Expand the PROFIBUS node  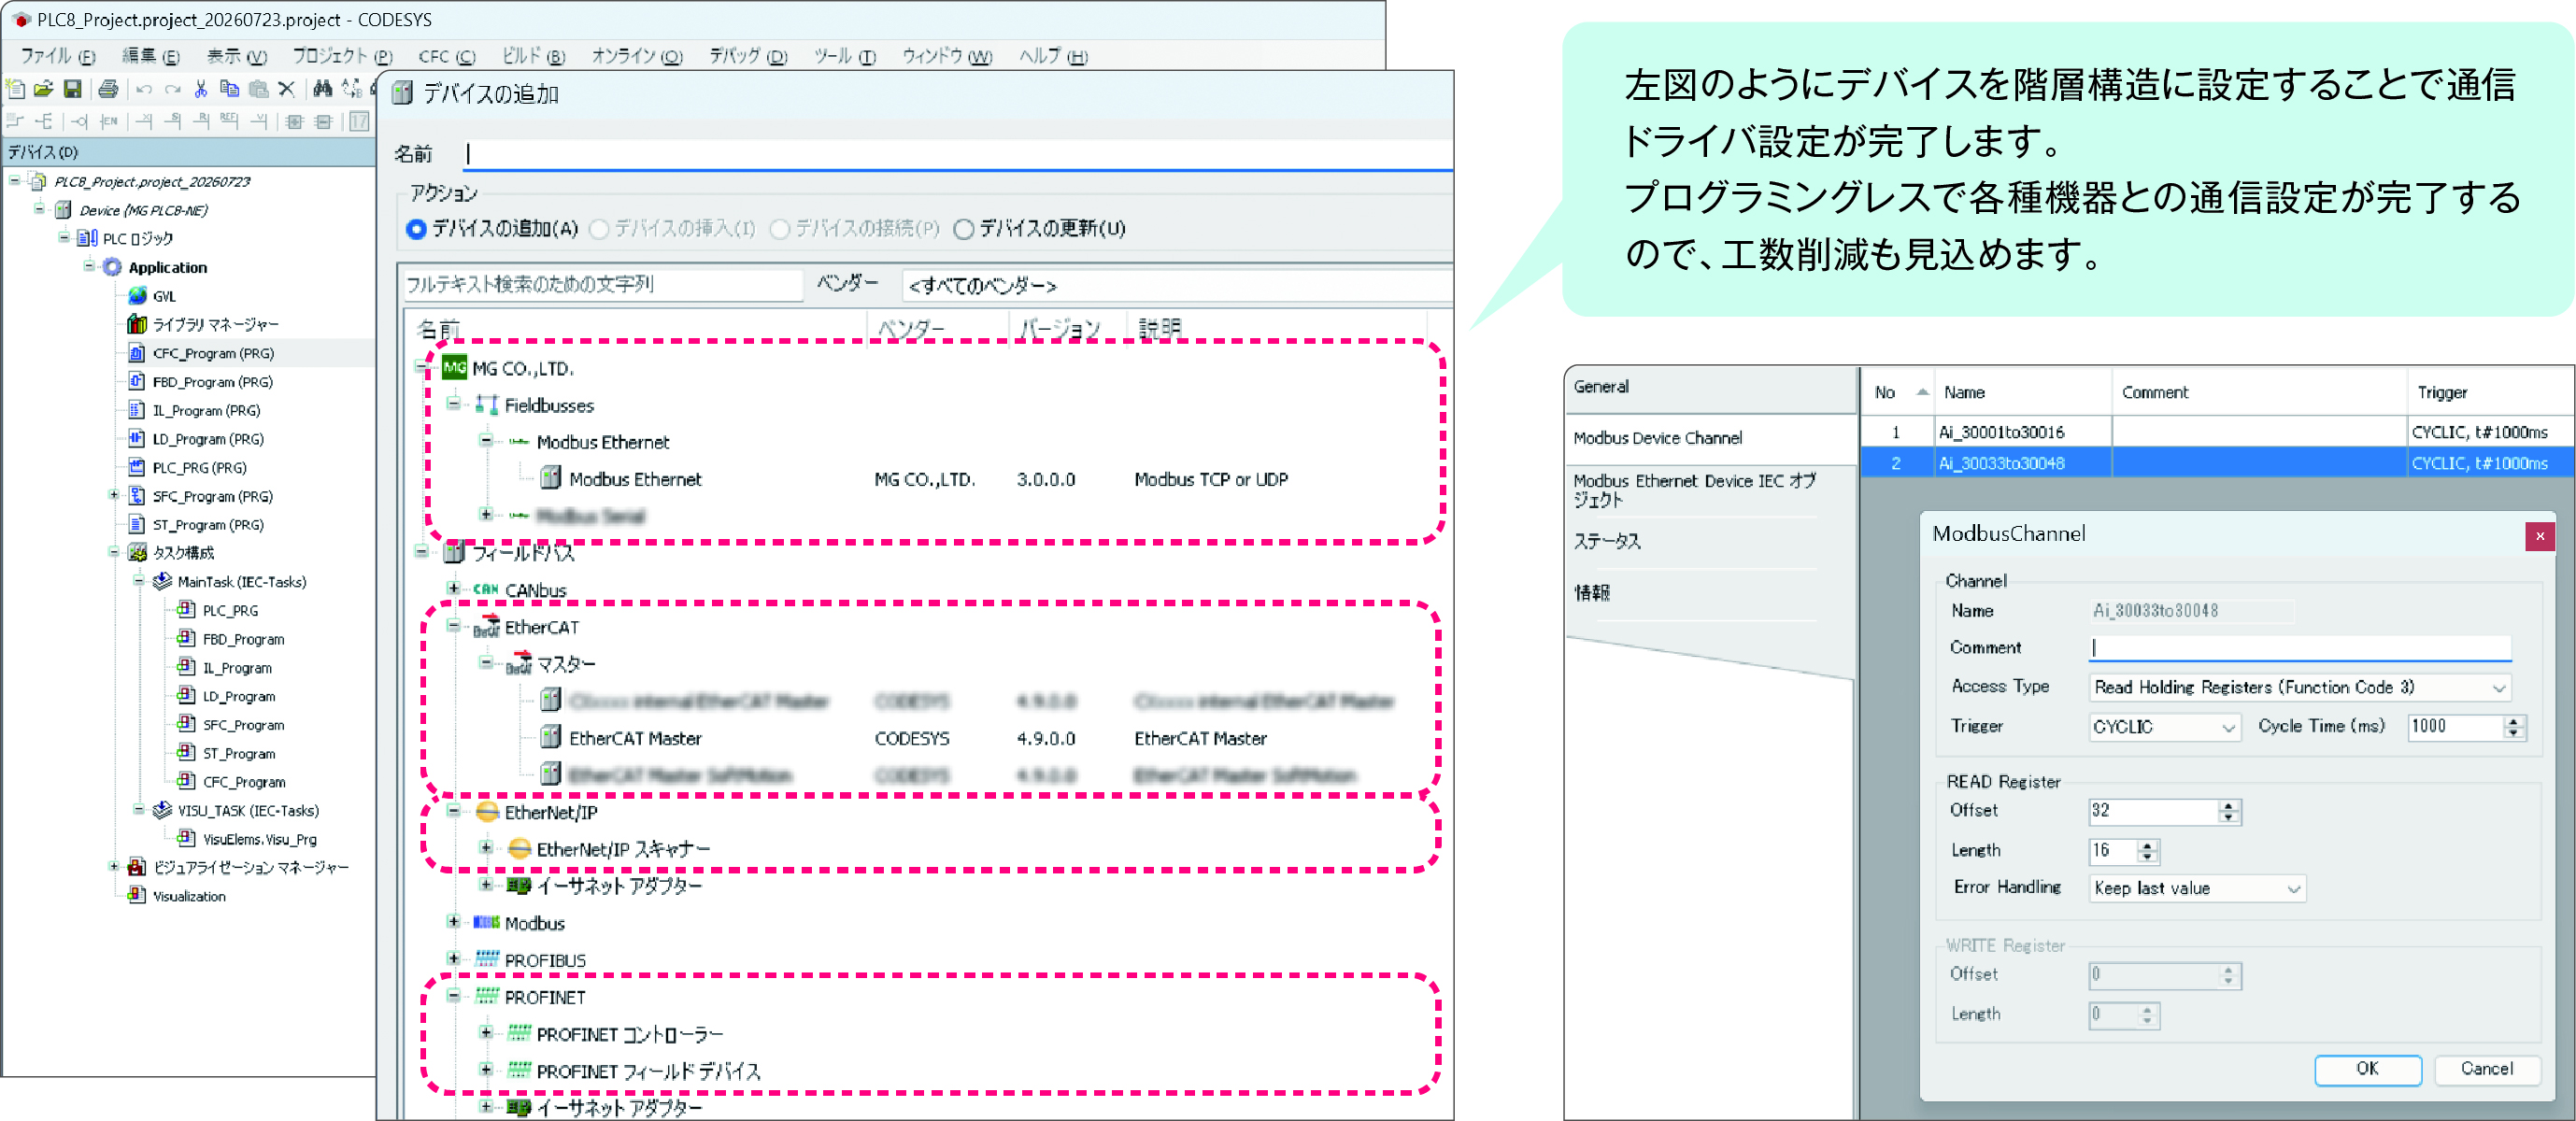click(454, 959)
